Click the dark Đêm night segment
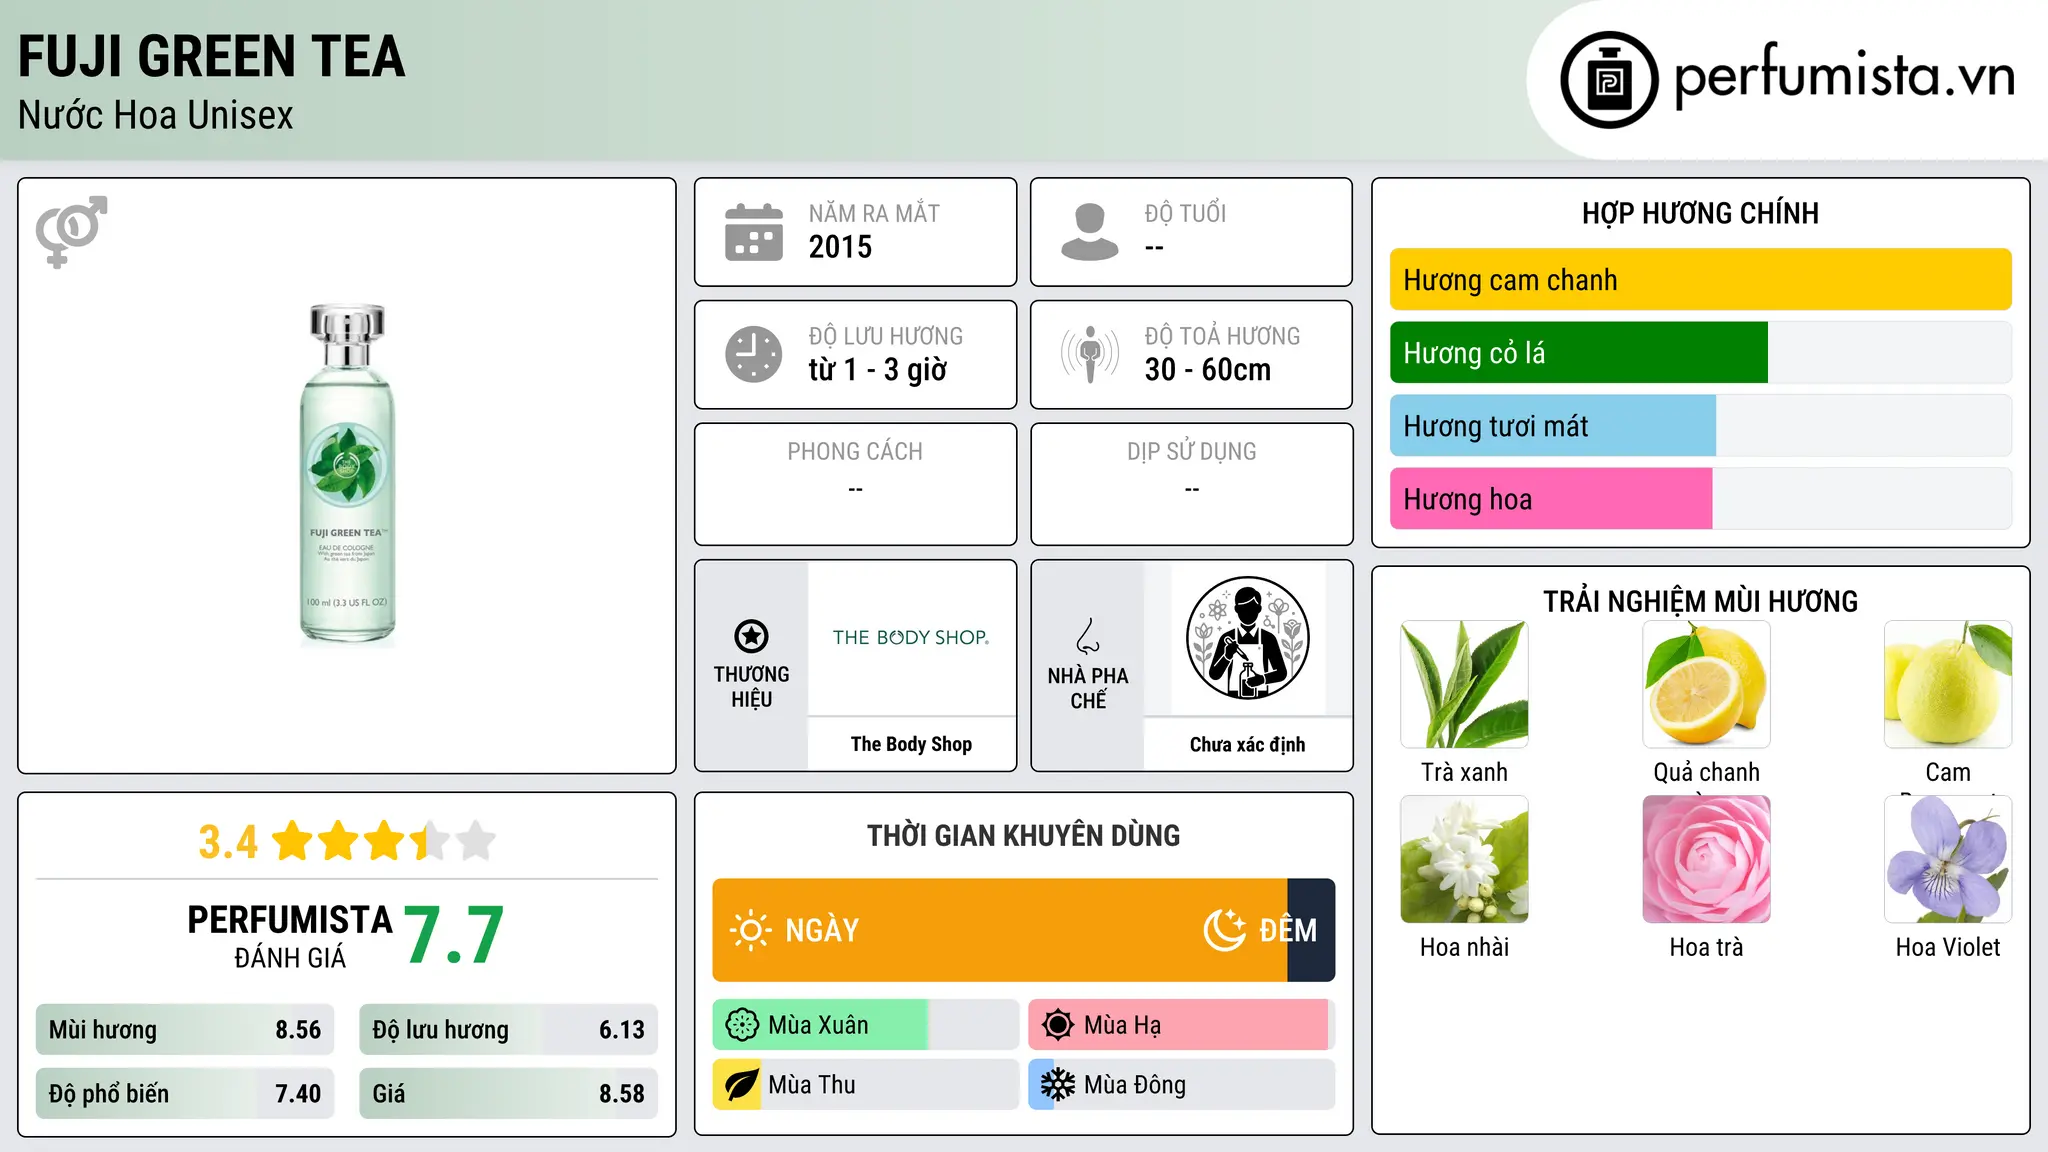 1311,930
